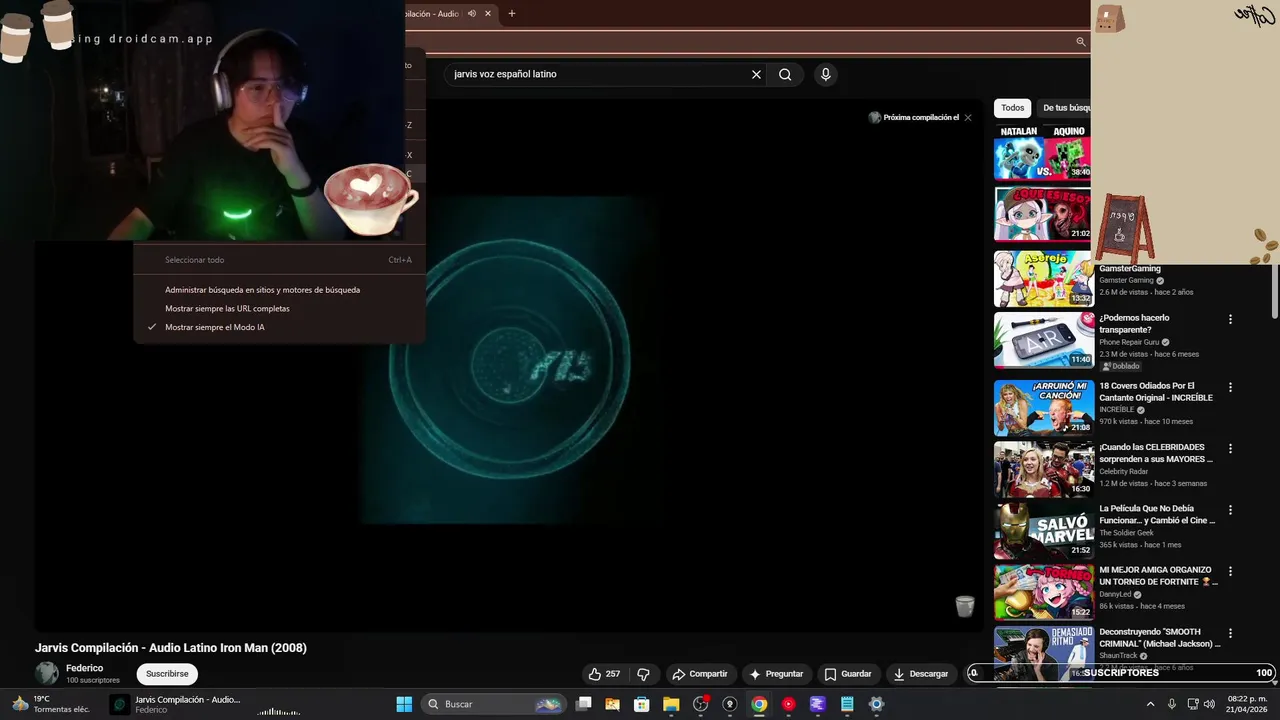Open 'Cuando las CELEBRIDADES sorprenden' video title
This screenshot has height=720, width=1280.
[1155, 453]
